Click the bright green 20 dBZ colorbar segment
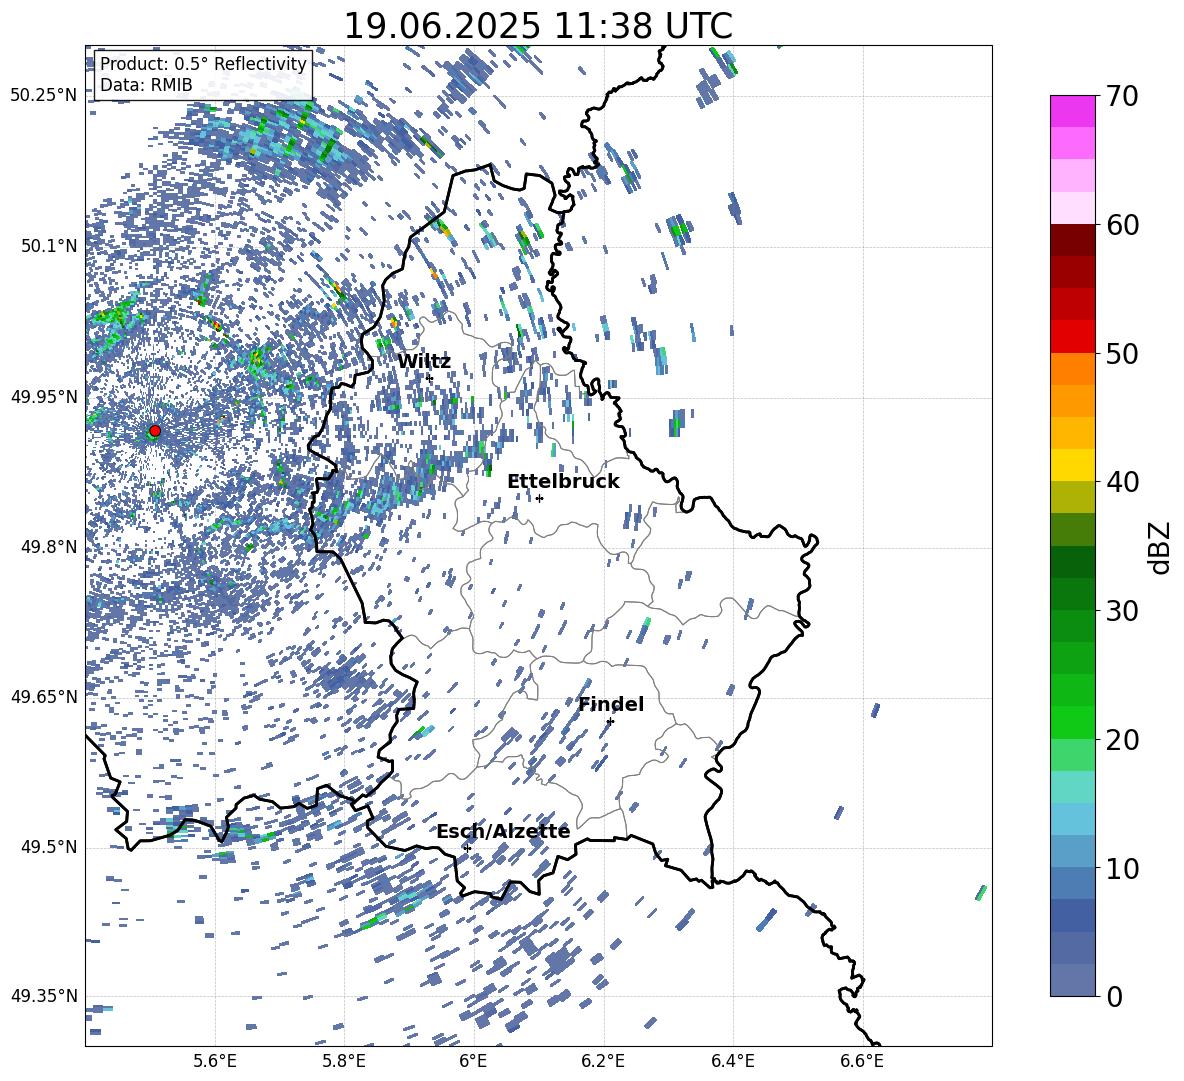 1073,722
